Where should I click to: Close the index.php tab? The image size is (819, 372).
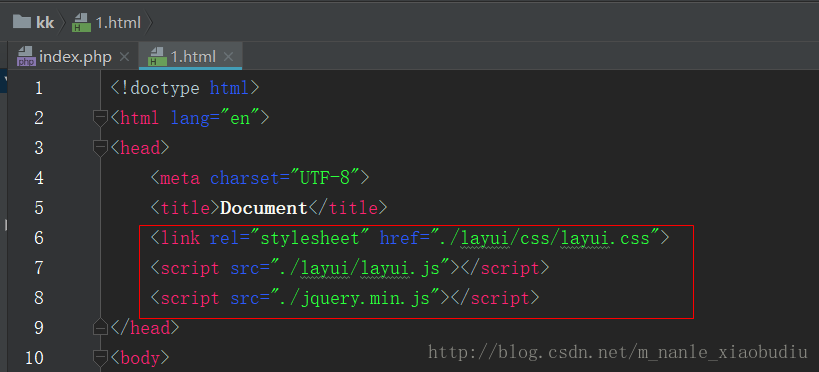124,57
